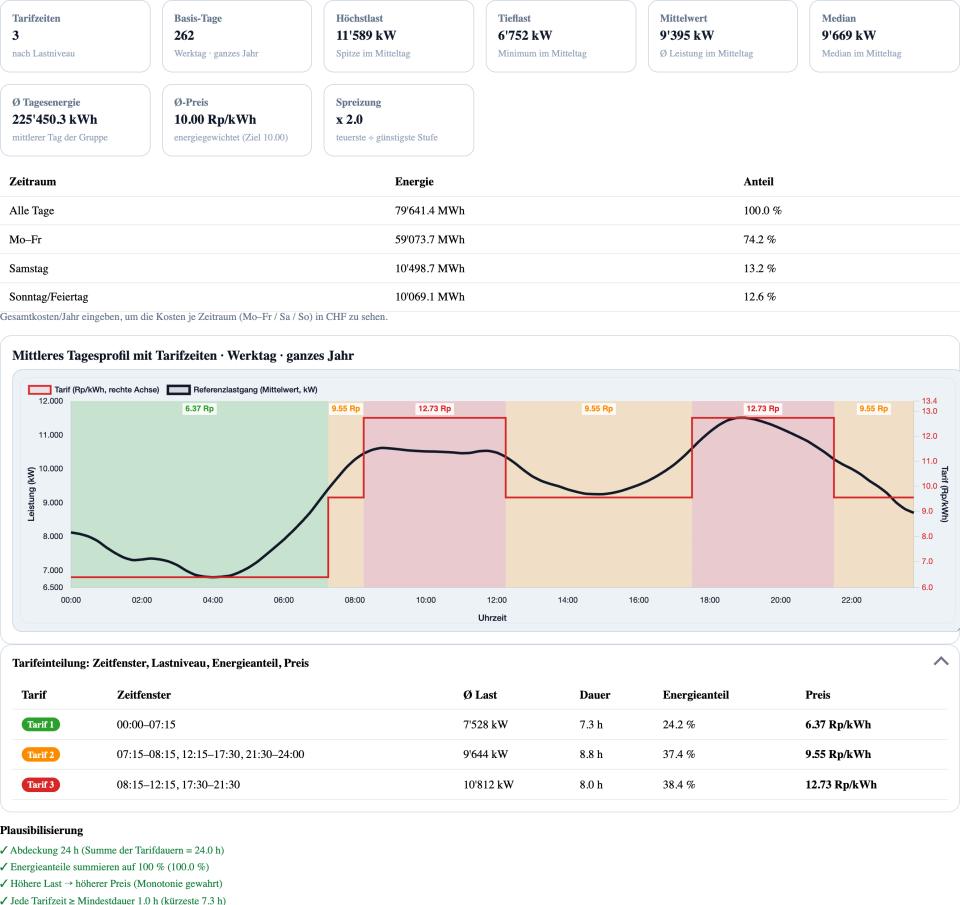Click the Spreizung value x 2.0

pos(349,119)
